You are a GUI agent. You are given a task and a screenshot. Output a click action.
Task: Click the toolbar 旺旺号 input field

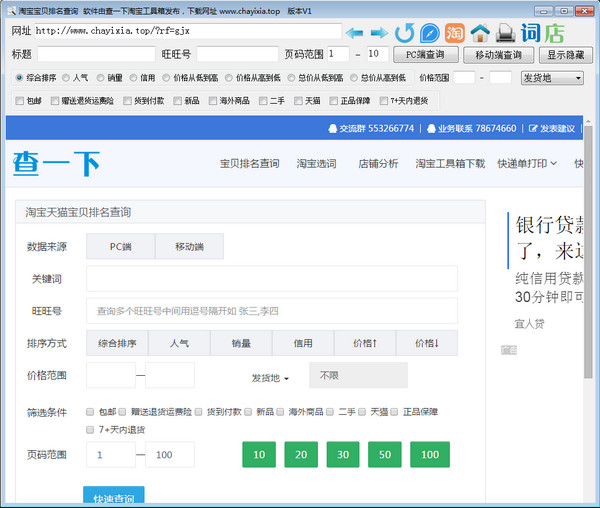click(x=237, y=54)
